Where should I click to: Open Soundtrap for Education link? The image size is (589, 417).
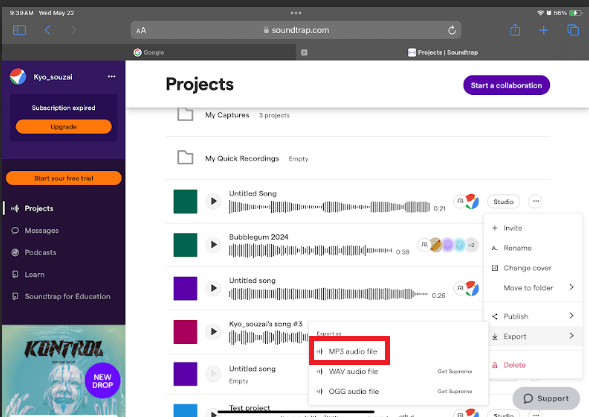coord(61,296)
